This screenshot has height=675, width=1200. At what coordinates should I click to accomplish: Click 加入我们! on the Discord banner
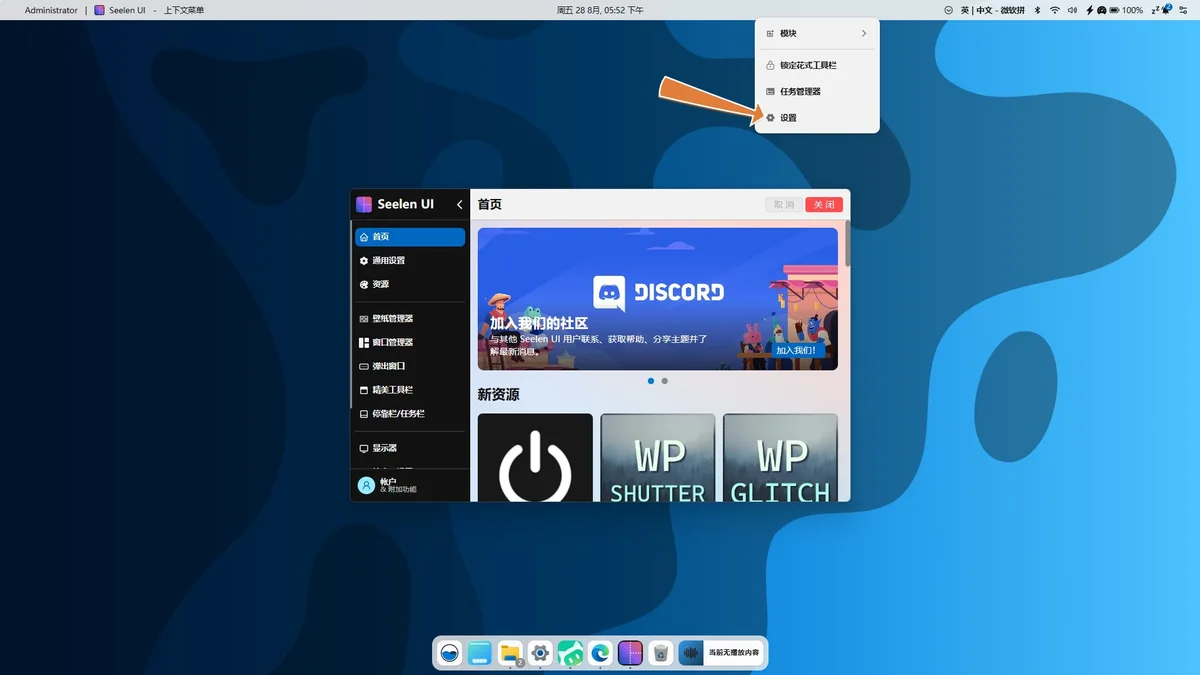point(796,351)
